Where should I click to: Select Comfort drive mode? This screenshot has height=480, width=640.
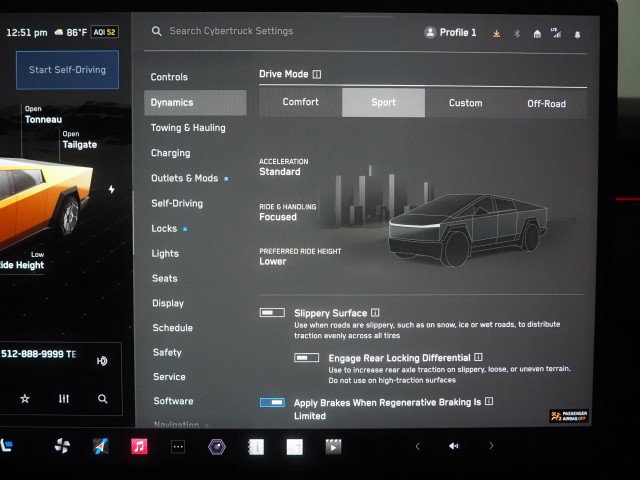300,102
